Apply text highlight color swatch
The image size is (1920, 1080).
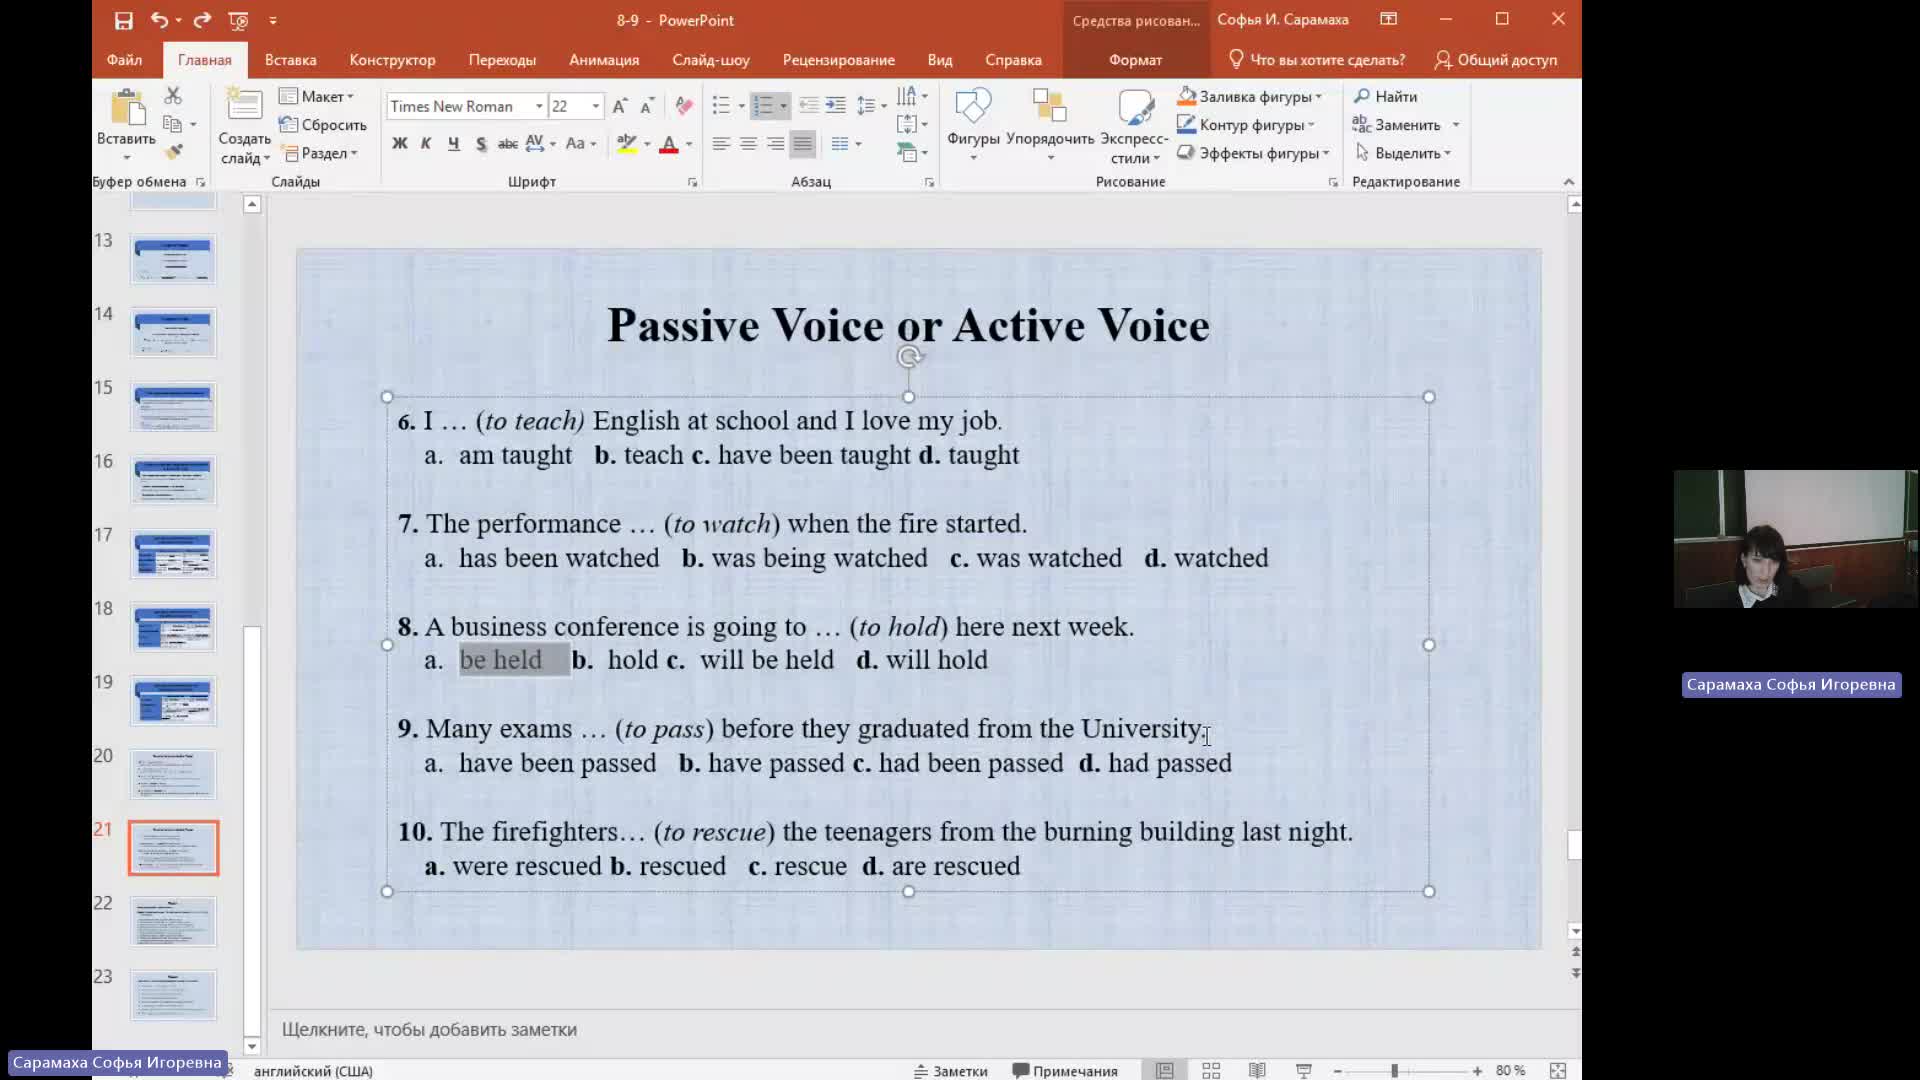(627, 144)
